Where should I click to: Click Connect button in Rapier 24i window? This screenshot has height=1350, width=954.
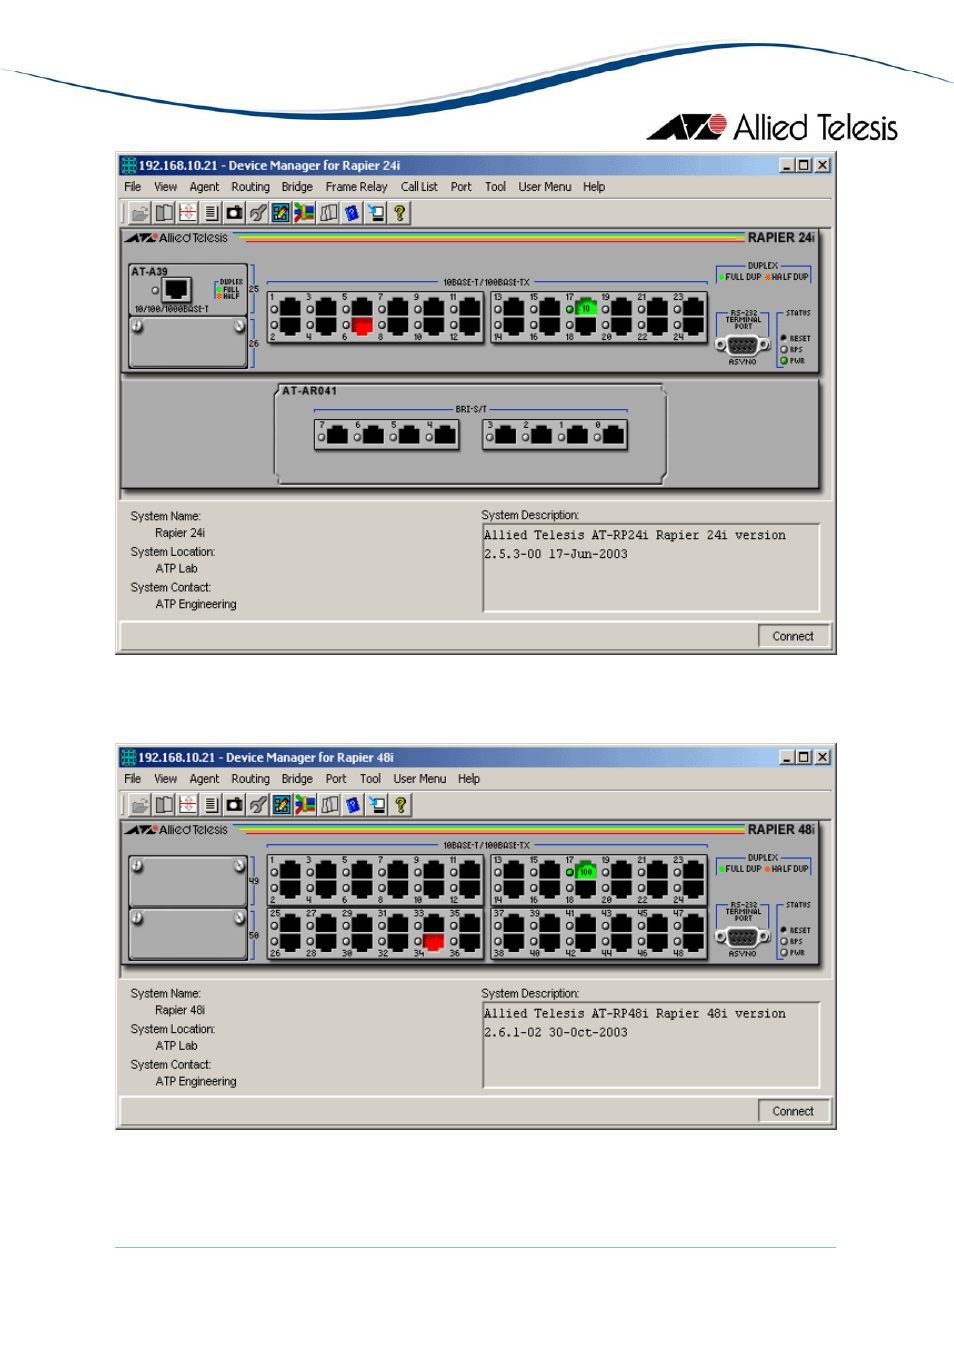pyautogui.click(x=793, y=636)
